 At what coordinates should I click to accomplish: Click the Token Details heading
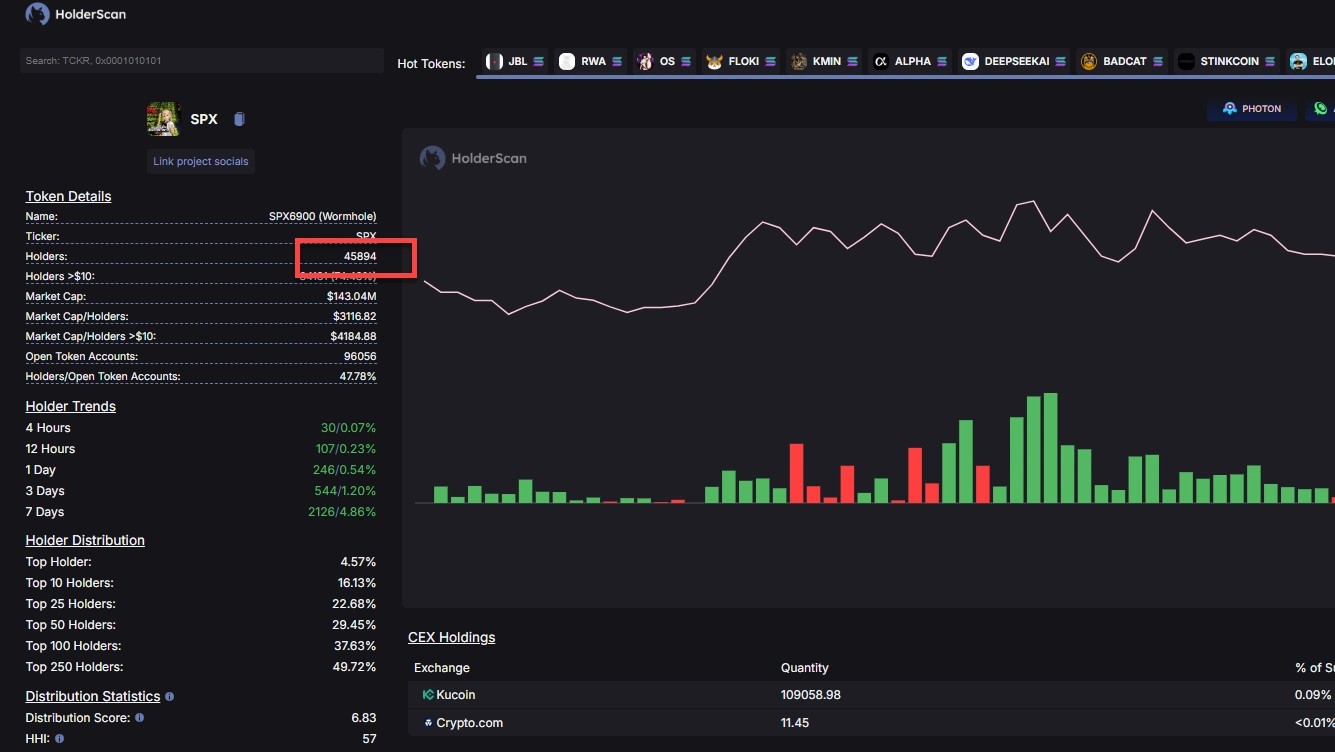click(x=68, y=197)
